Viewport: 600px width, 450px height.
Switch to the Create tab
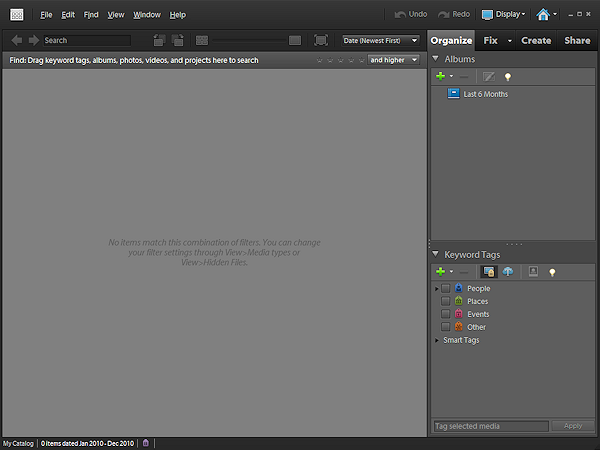click(x=536, y=41)
